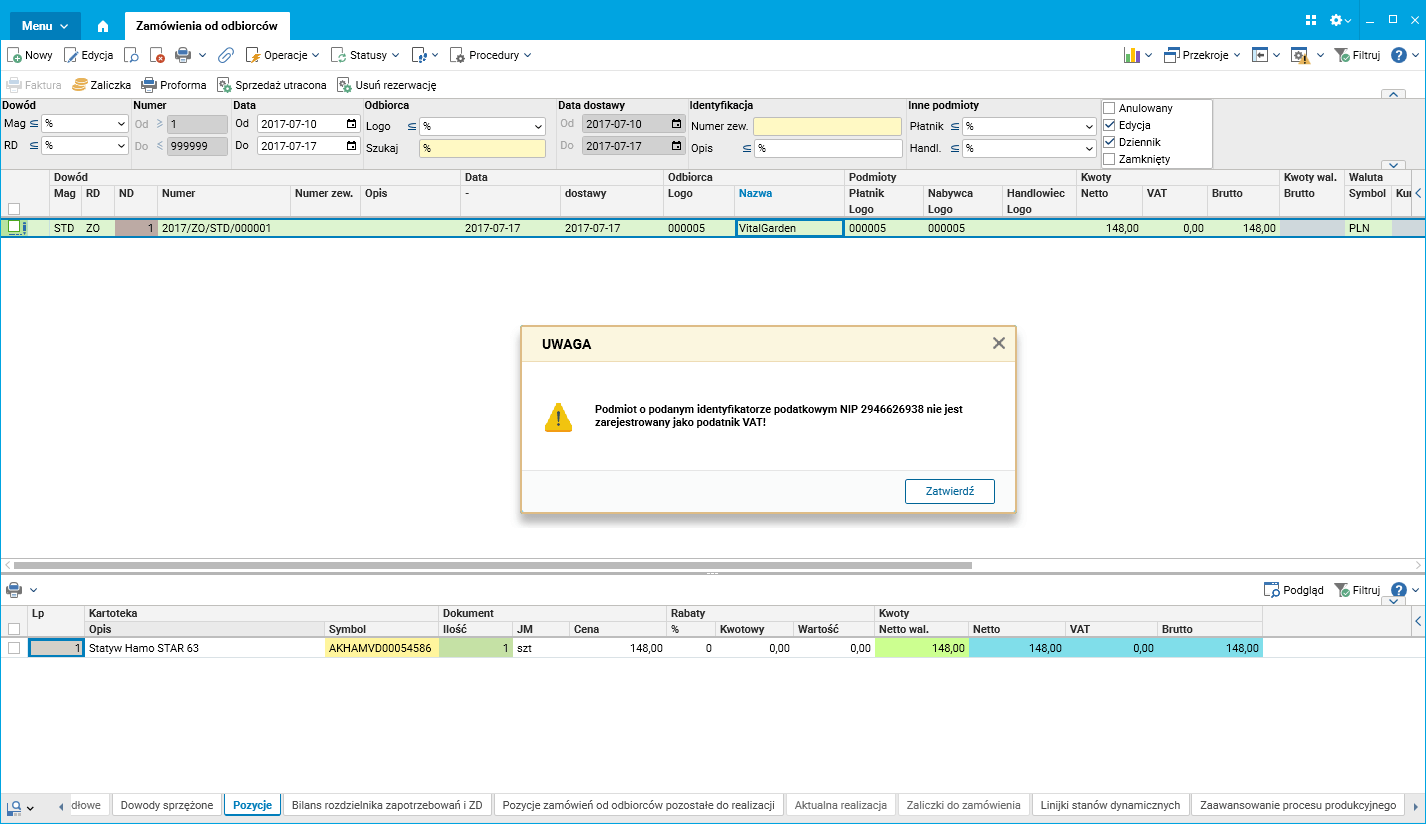
Task: Click the bar chart icon in top toolbar
Action: [1132, 55]
